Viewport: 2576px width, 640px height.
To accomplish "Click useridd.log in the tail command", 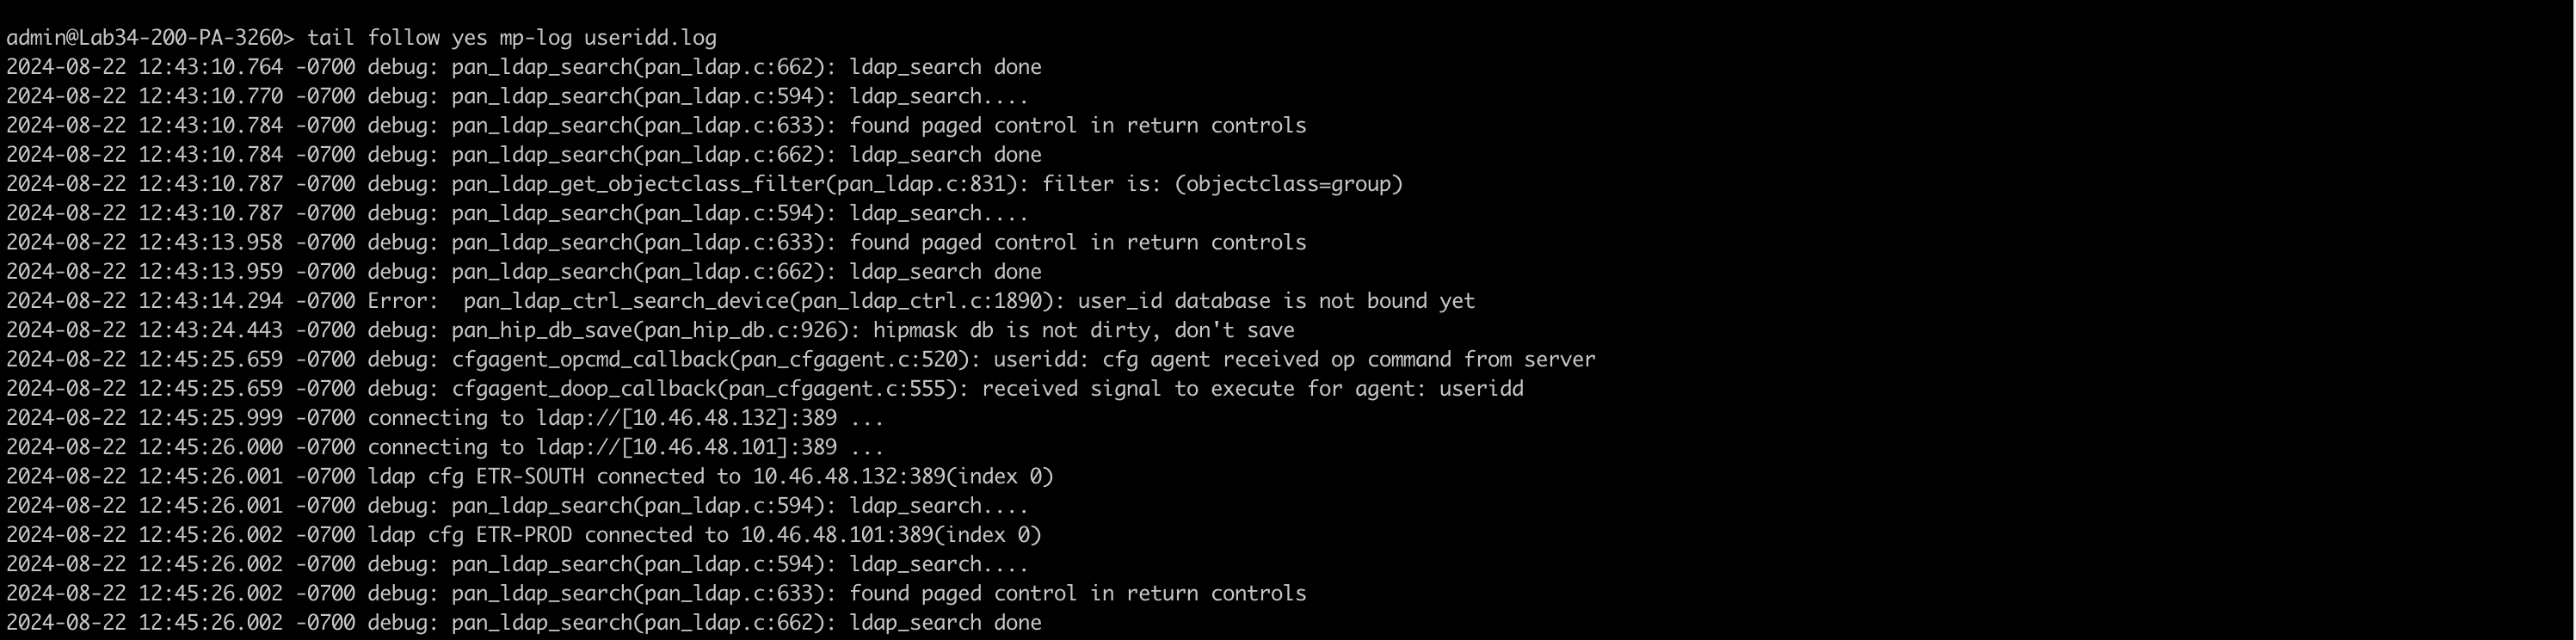I will click(650, 38).
